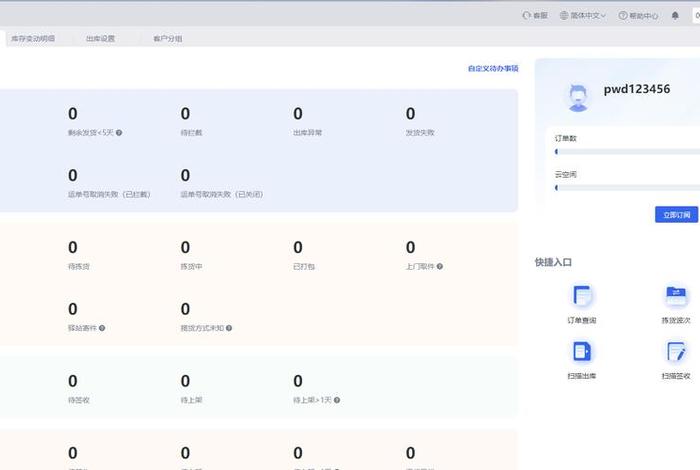Click the help icon beside 驿站寄件
The image size is (700, 470).
pyautogui.click(x=102, y=328)
